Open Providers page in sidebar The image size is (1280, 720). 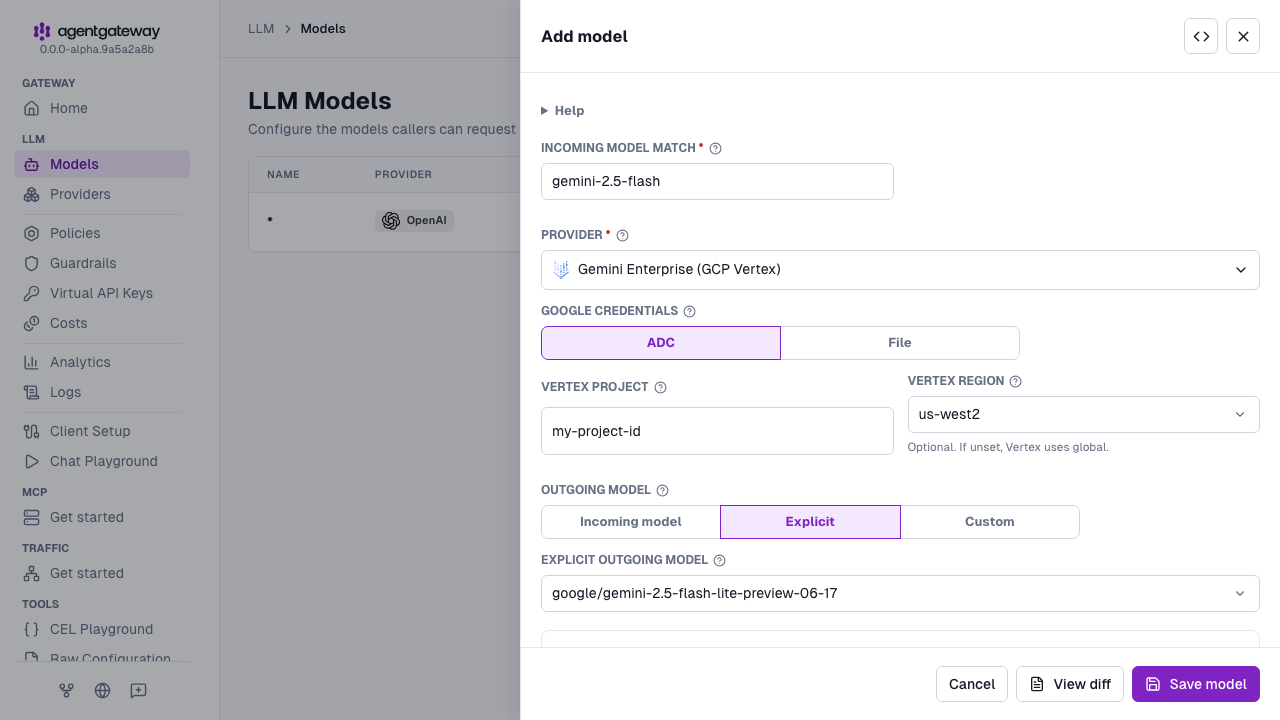pyautogui.click(x=102, y=194)
